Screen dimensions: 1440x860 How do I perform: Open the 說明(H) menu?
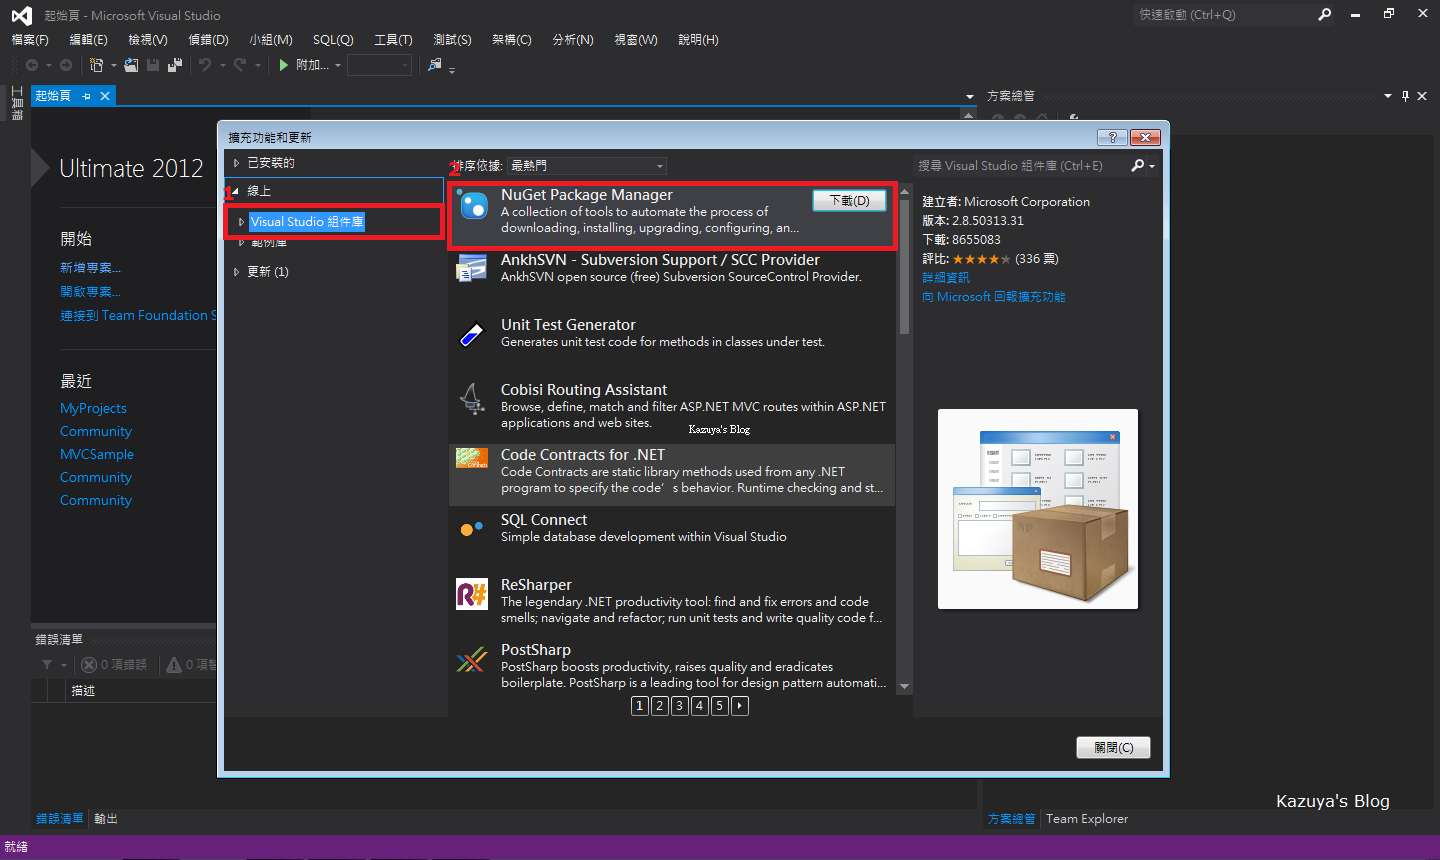[698, 40]
